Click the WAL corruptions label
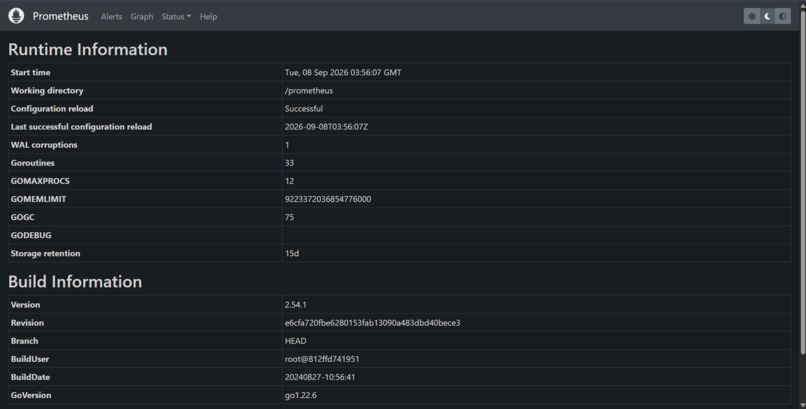 [x=44, y=145]
